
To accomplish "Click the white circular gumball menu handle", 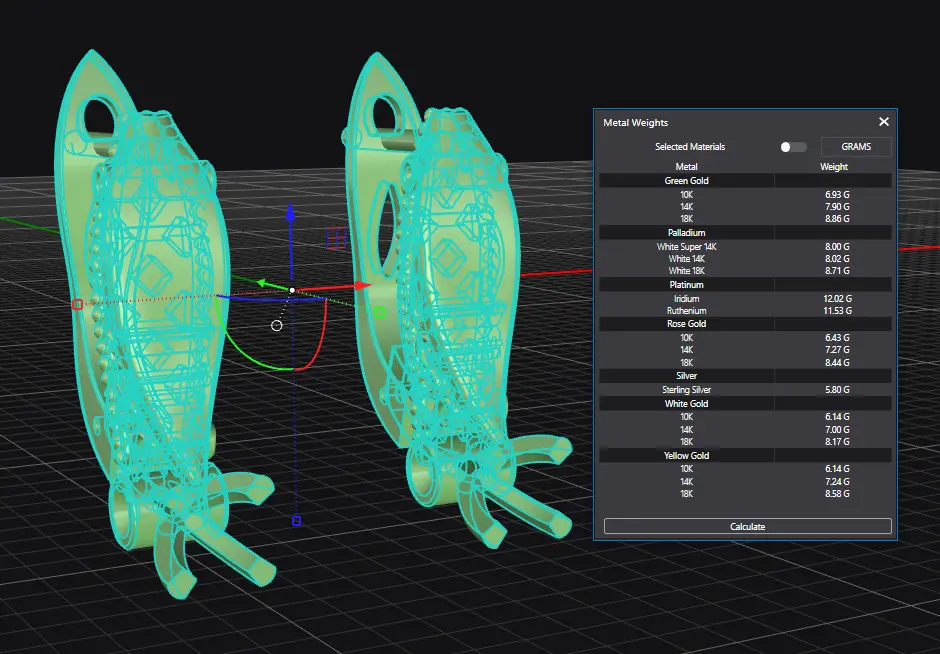I will 276,326.
